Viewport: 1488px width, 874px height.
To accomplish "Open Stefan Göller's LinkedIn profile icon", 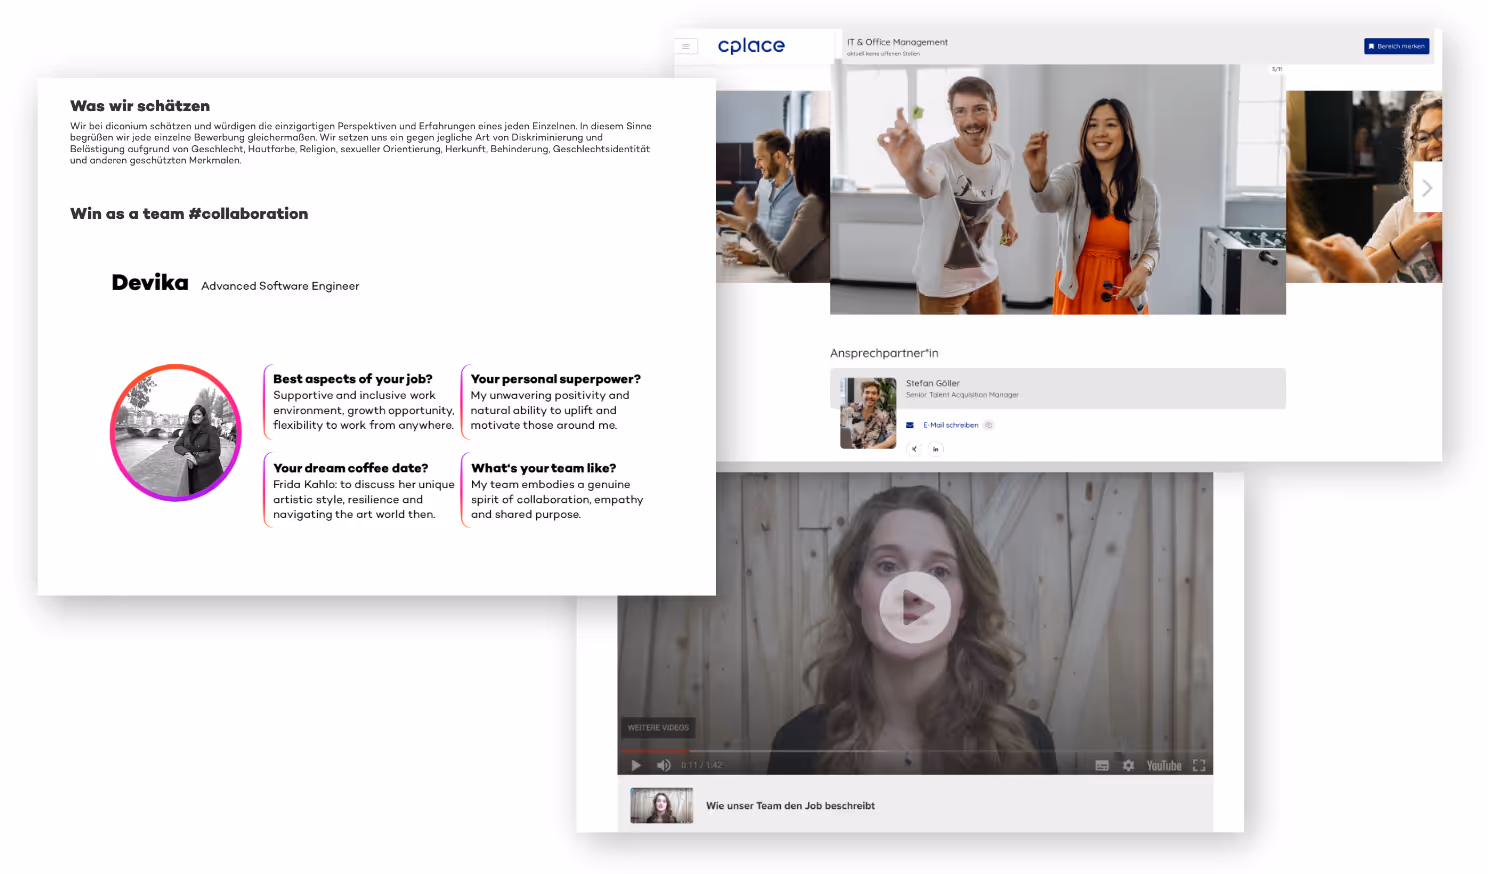I will point(936,449).
